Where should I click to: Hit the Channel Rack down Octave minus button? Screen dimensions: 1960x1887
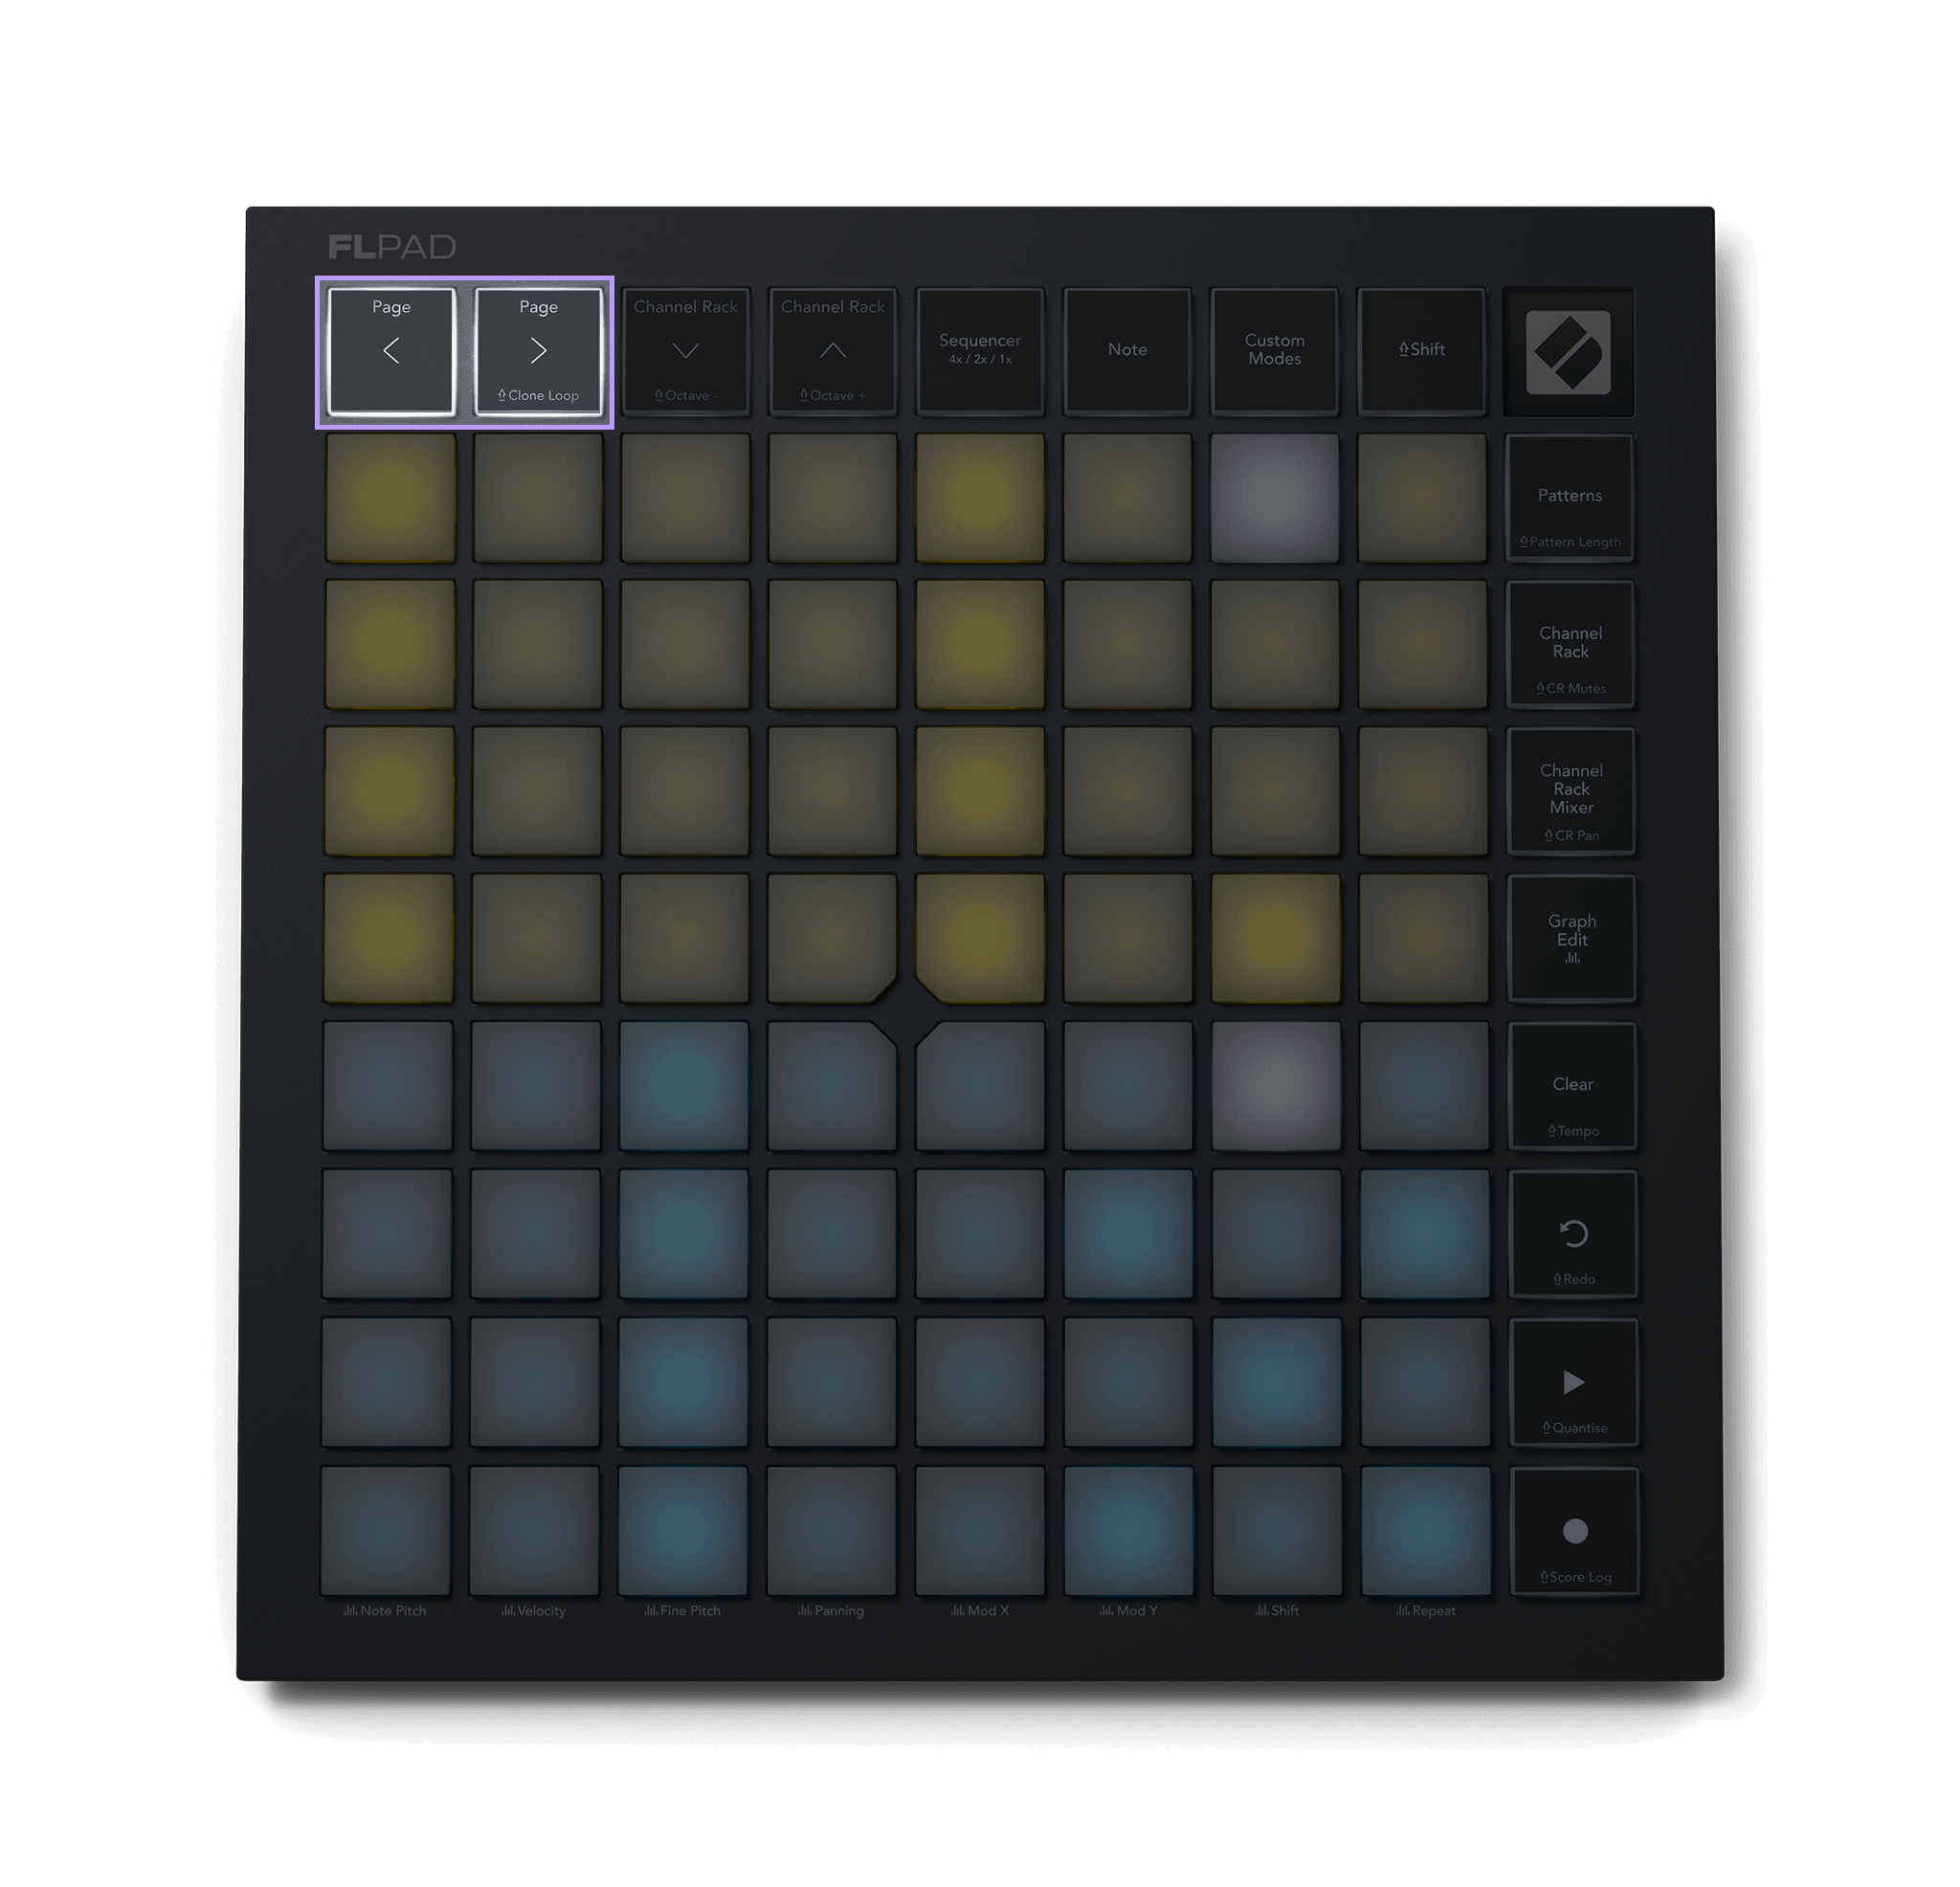[685, 351]
